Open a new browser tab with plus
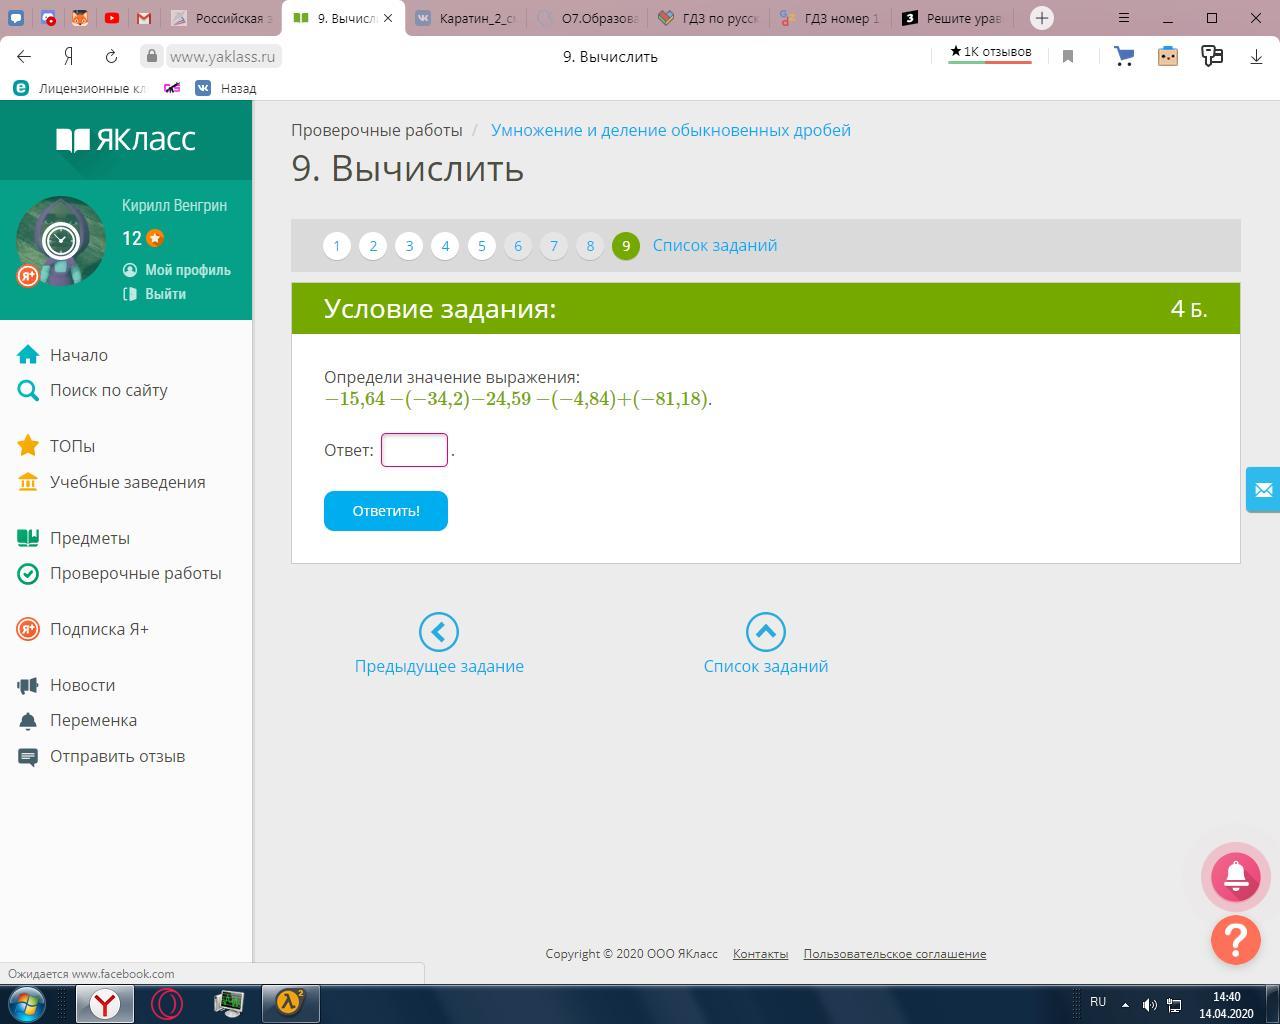The width and height of the screenshot is (1280, 1024). 1042,18
